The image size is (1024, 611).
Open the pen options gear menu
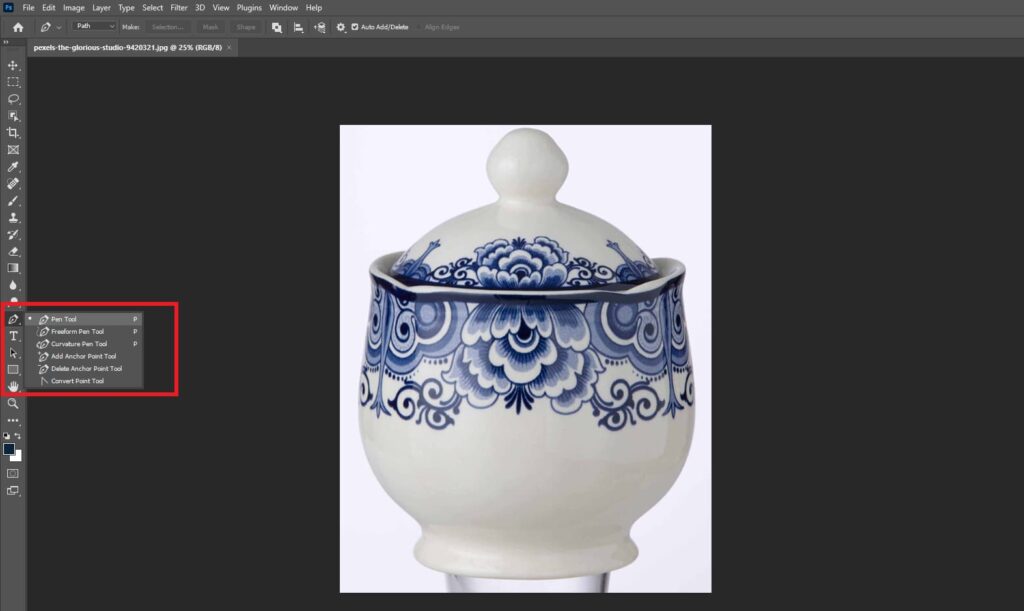click(341, 27)
